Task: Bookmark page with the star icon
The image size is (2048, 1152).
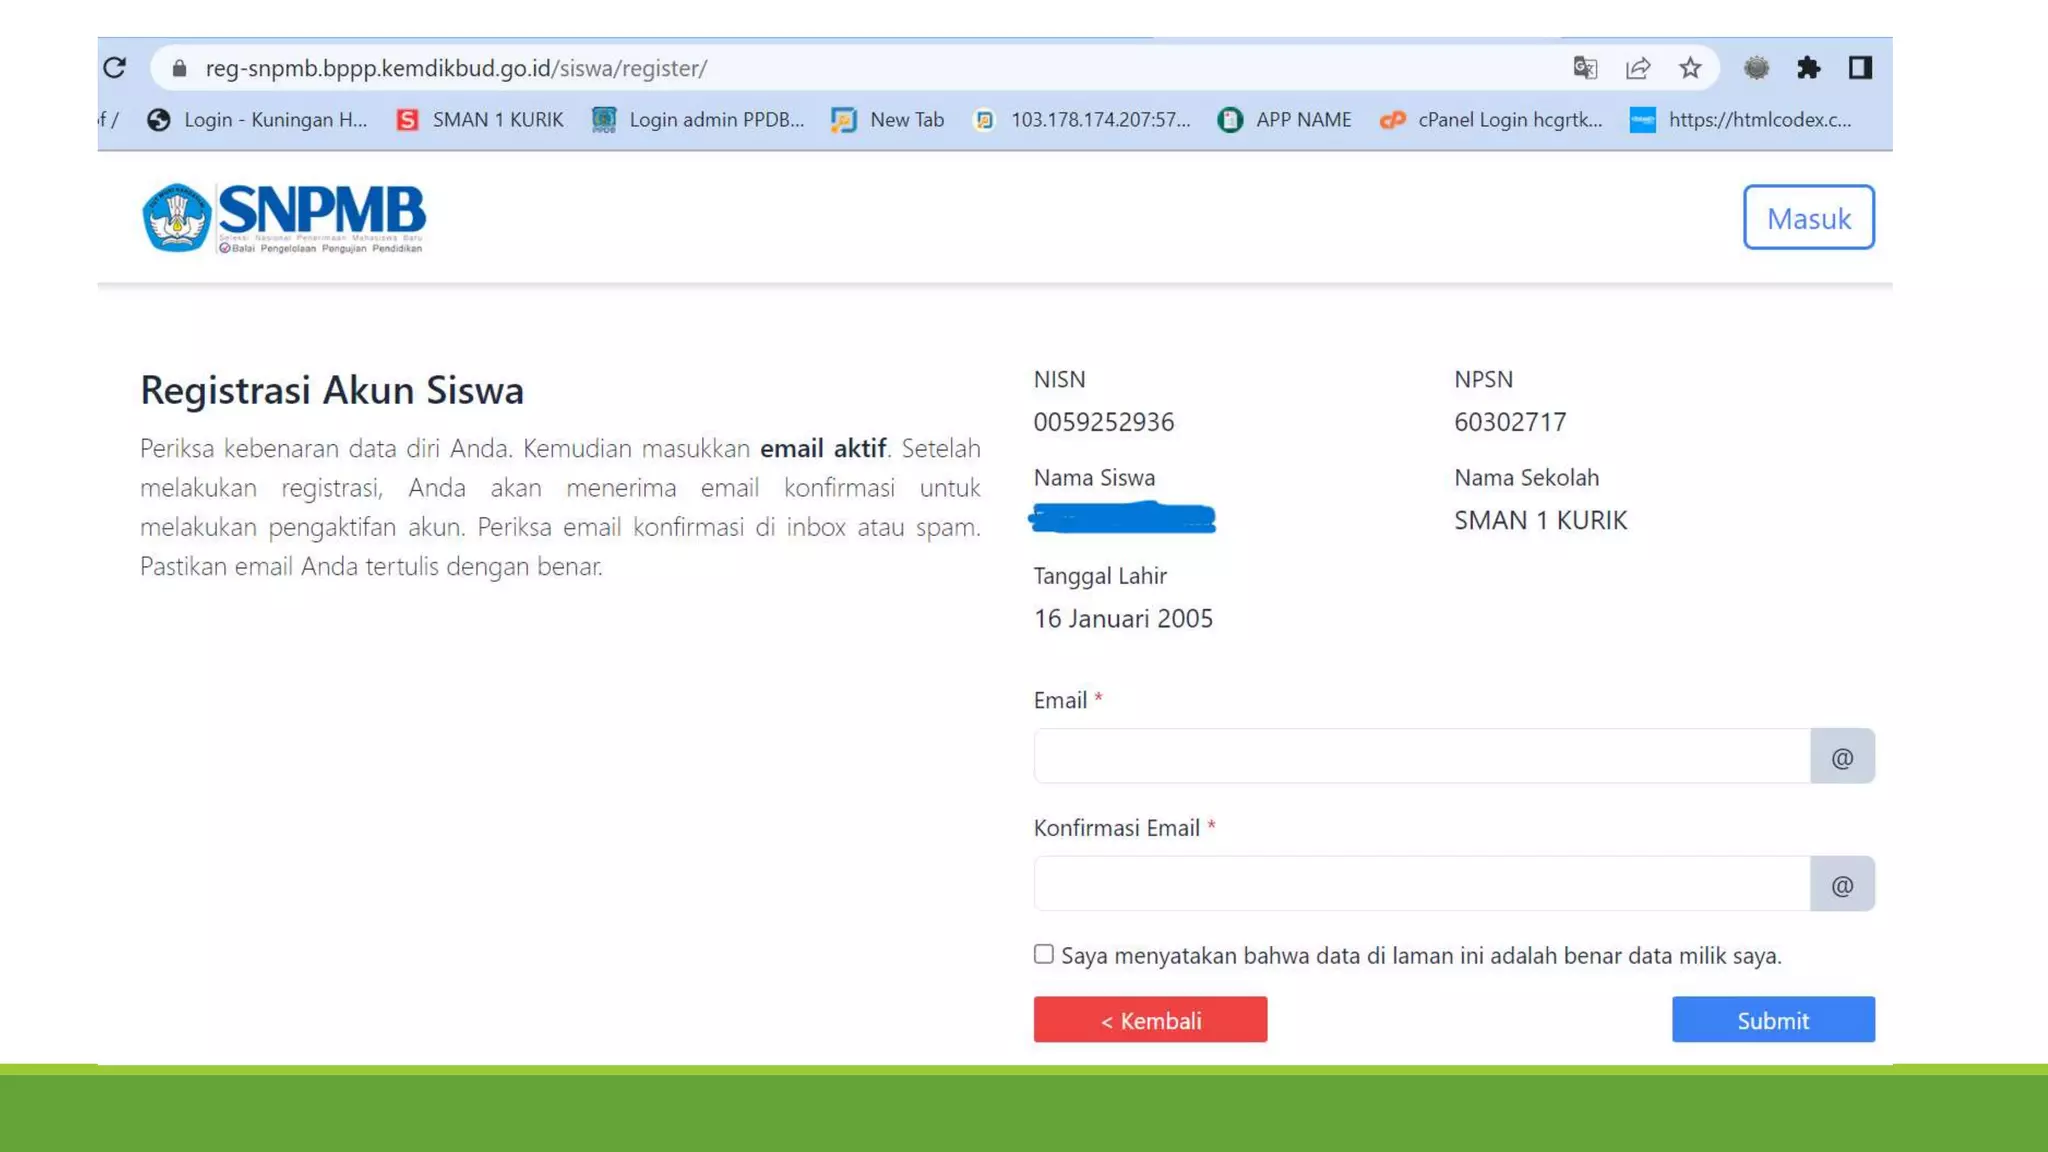Action: [1690, 68]
